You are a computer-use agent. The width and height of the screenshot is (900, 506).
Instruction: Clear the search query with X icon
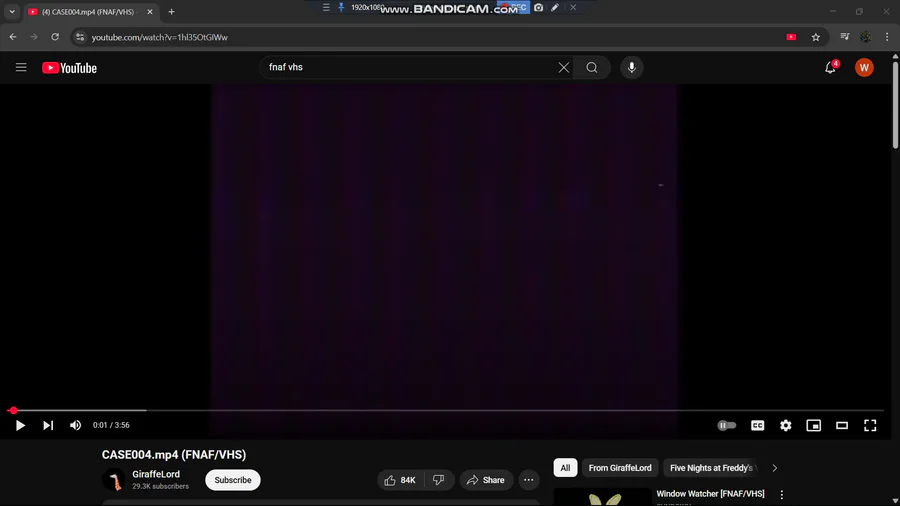pyautogui.click(x=564, y=68)
